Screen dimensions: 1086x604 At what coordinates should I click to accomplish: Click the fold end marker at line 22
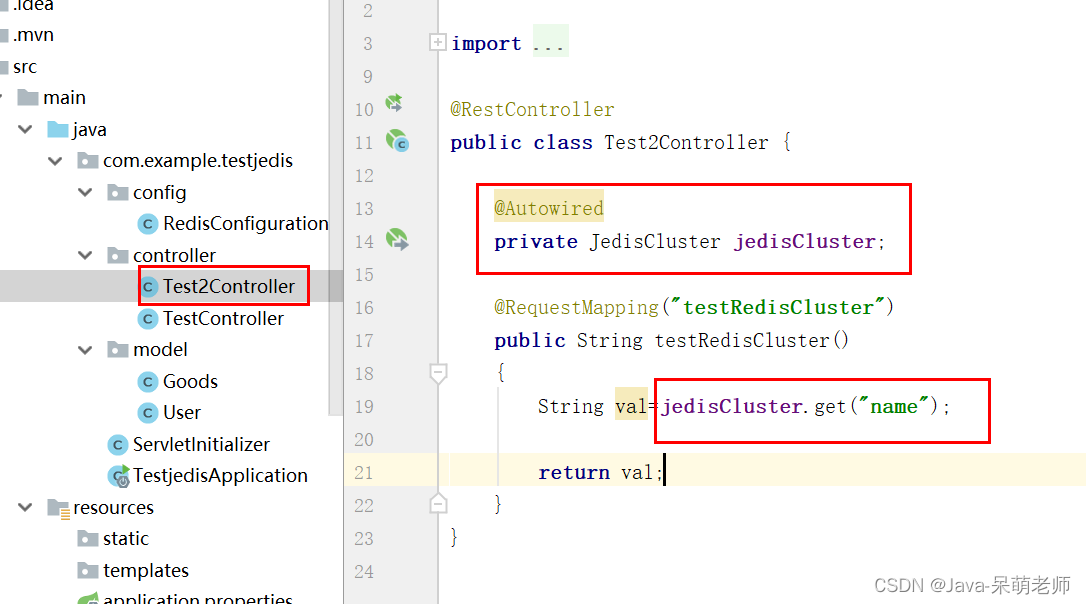(x=438, y=504)
